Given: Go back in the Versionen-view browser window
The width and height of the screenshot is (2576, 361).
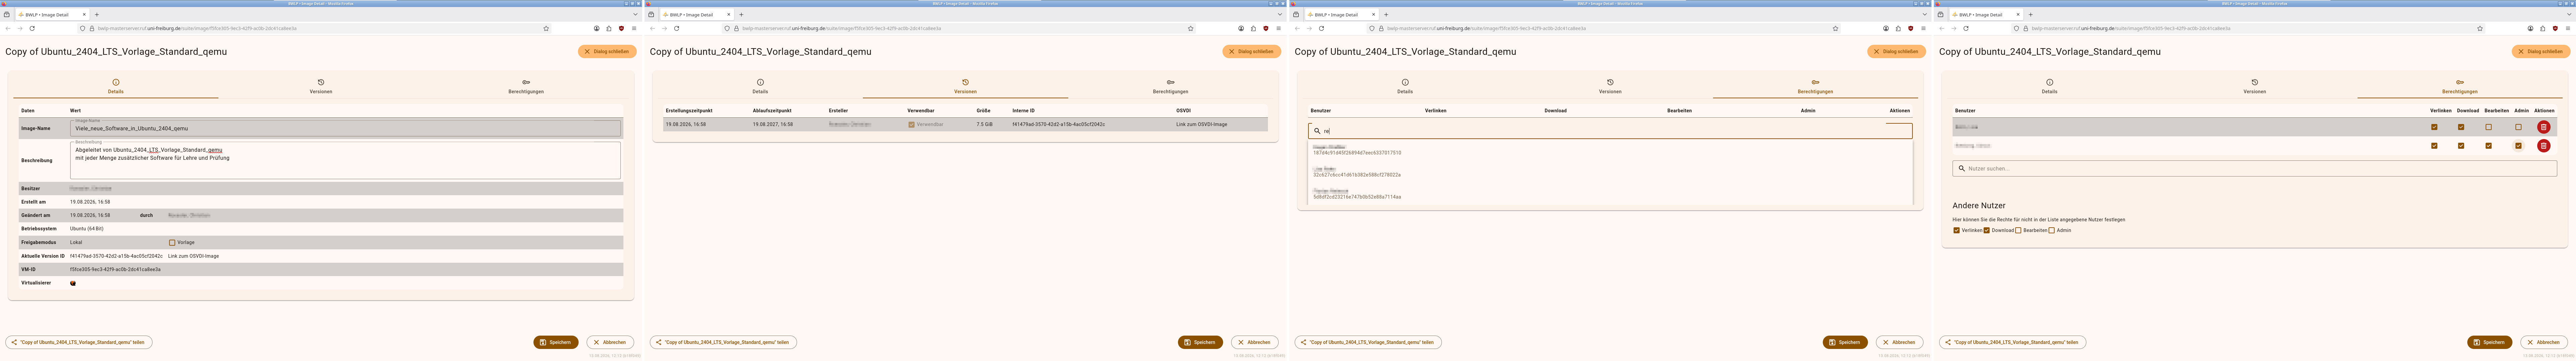Looking at the screenshot, I should [x=652, y=28].
